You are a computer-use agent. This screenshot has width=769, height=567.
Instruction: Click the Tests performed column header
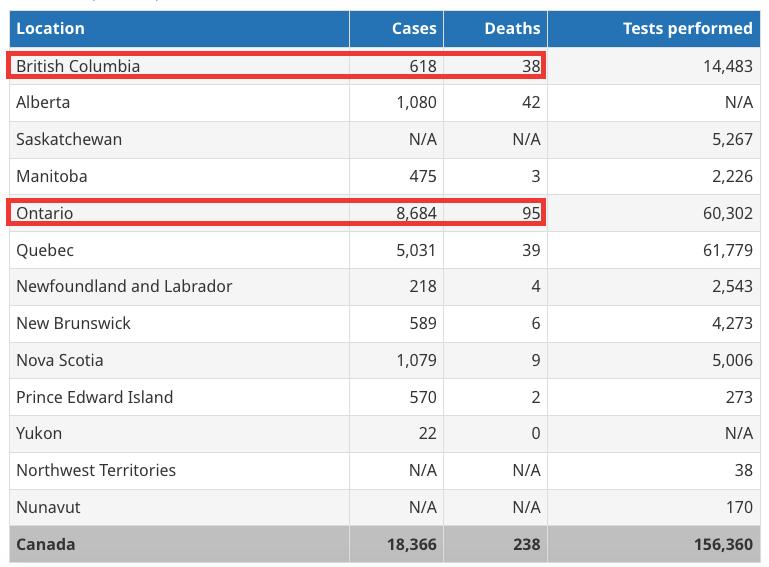tap(687, 28)
